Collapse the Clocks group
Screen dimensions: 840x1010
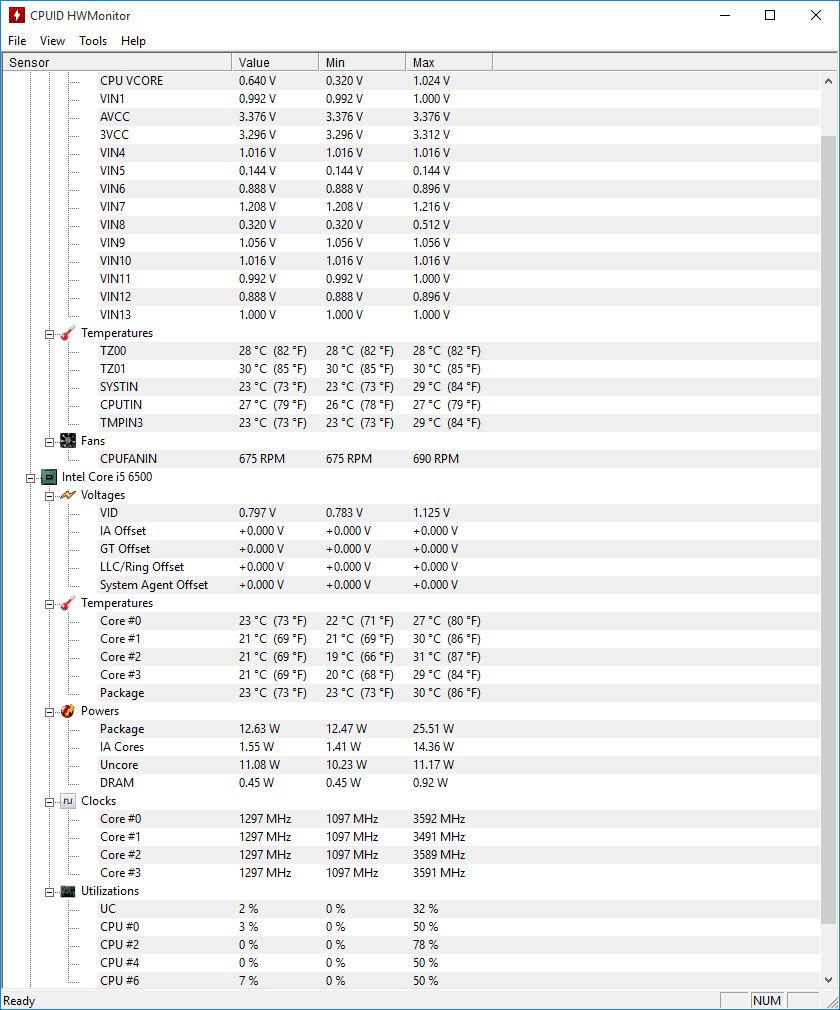pyautogui.click(x=49, y=802)
